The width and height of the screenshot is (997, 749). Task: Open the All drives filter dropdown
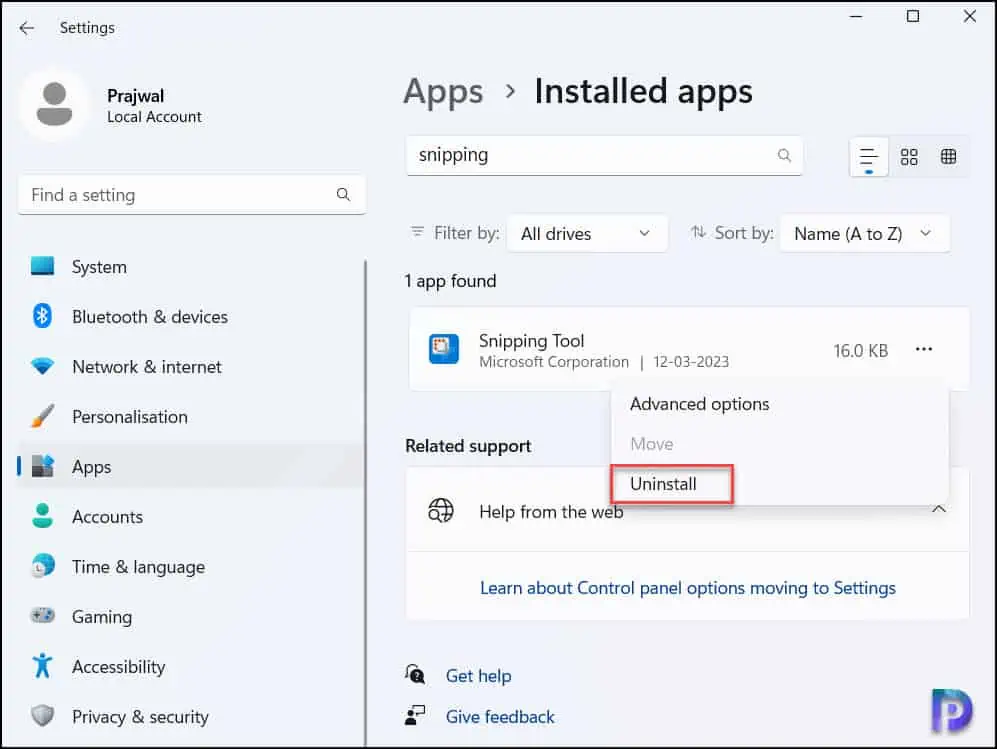tap(587, 234)
